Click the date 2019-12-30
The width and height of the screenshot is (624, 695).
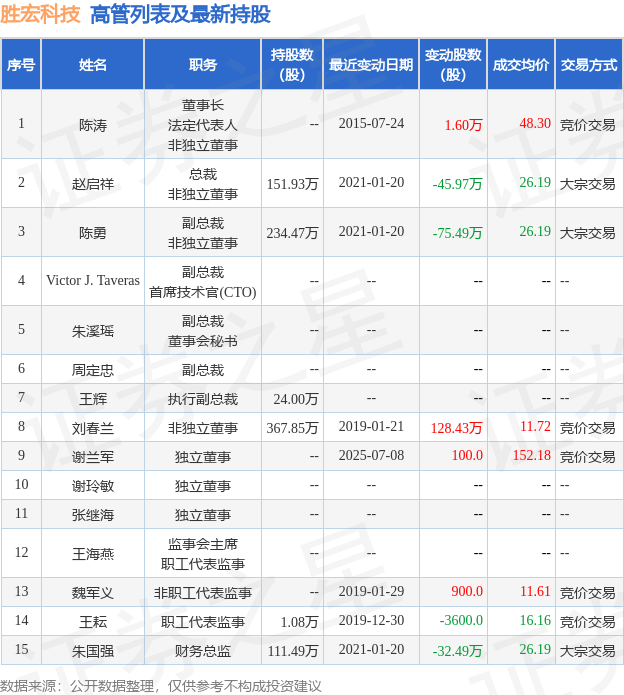[371, 620]
